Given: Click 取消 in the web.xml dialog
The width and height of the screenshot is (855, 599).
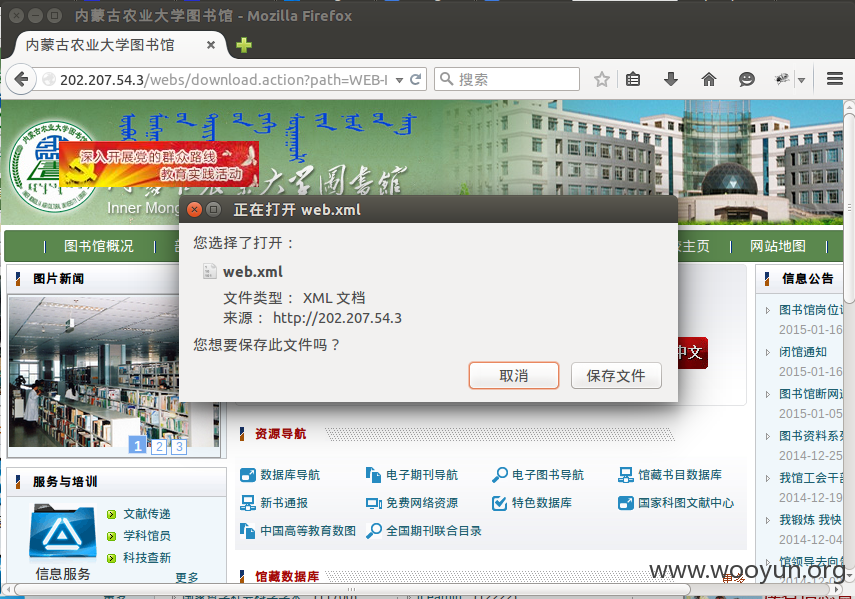Looking at the screenshot, I should [514, 376].
